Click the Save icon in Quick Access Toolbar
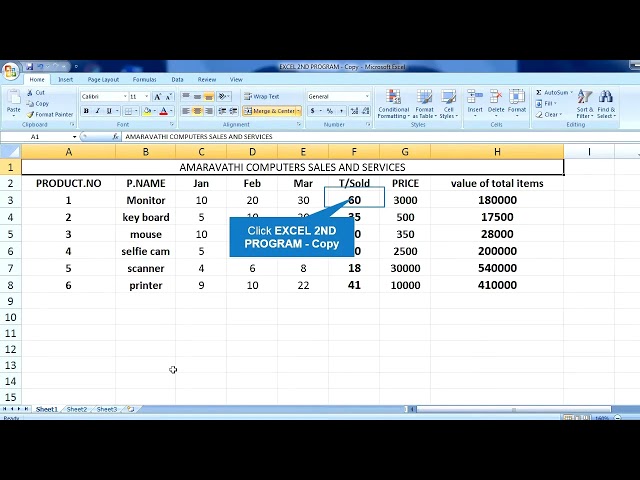Viewport: 640px width, 480px height. click(29, 67)
